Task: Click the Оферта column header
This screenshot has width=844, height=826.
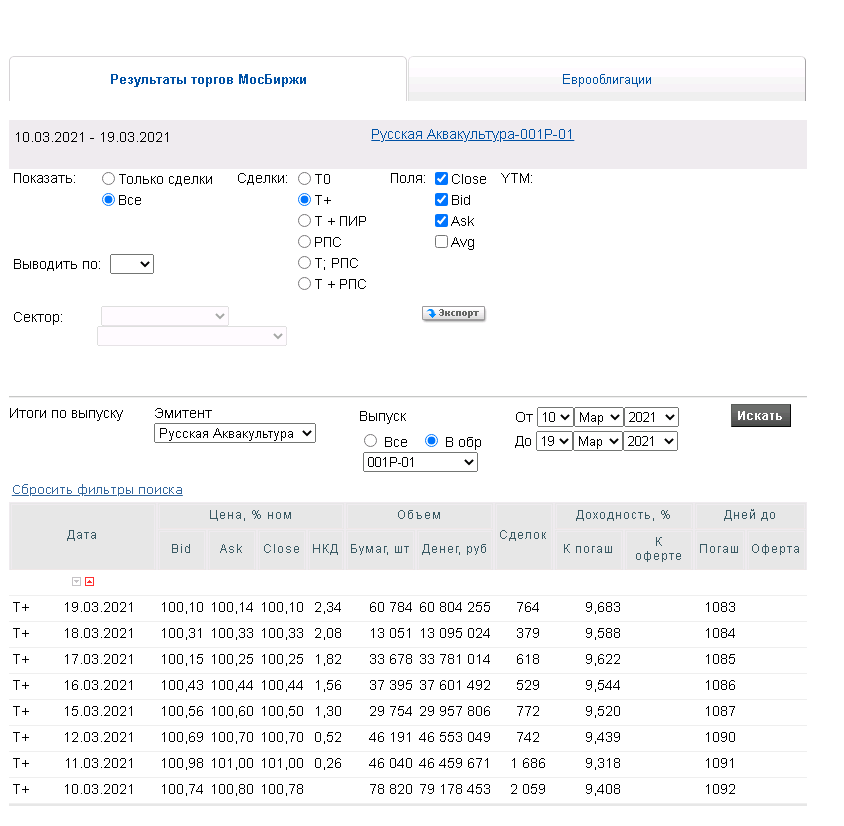Action: coord(775,549)
